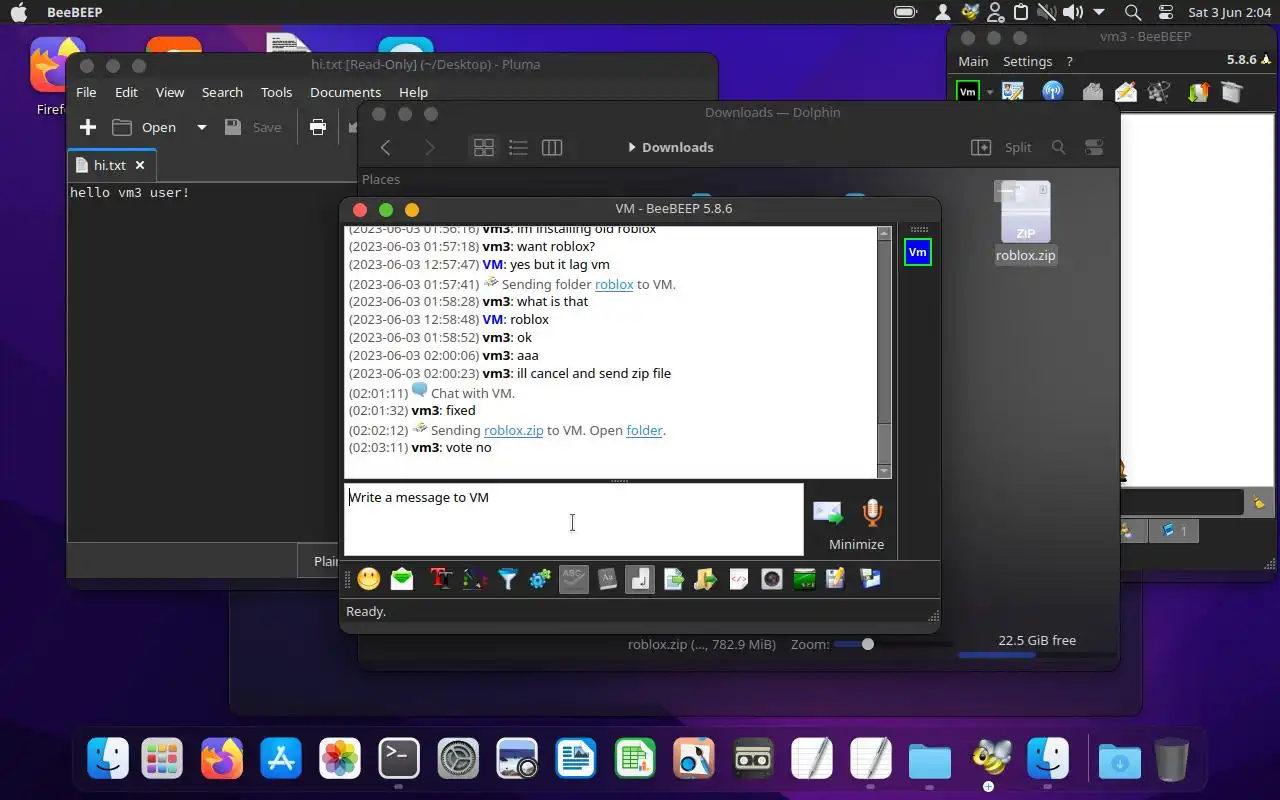The image size is (1280, 800).
Task: Switch Dolphin to details column view mode
Action: coord(552,147)
